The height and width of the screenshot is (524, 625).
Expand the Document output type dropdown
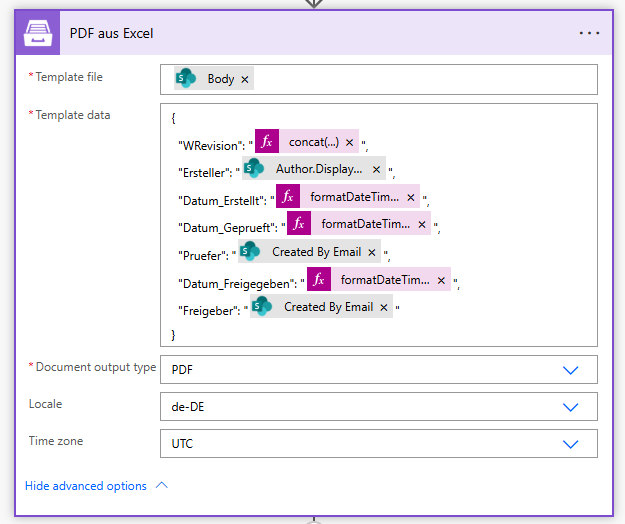pyautogui.click(x=570, y=369)
